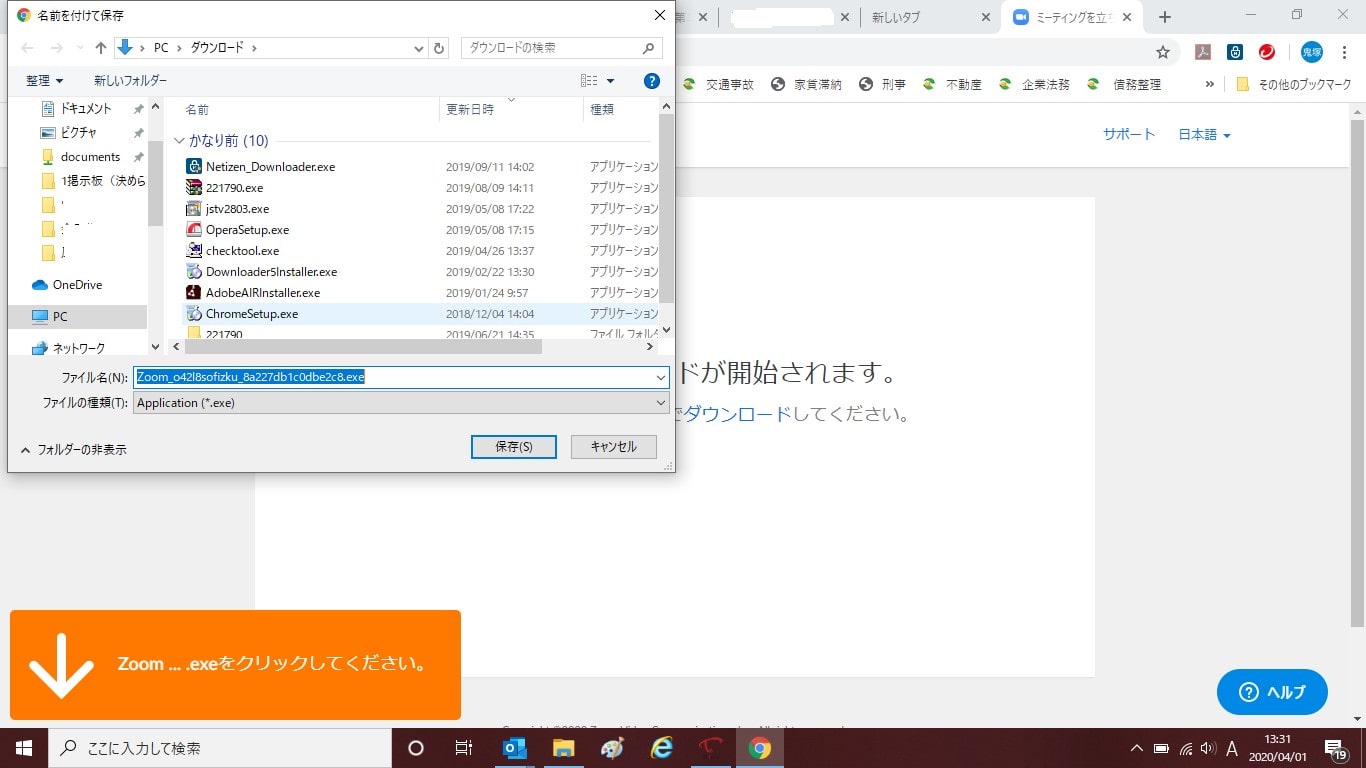Open notification center with 19 badge
This screenshot has width=1366, height=768.
coord(1336,749)
